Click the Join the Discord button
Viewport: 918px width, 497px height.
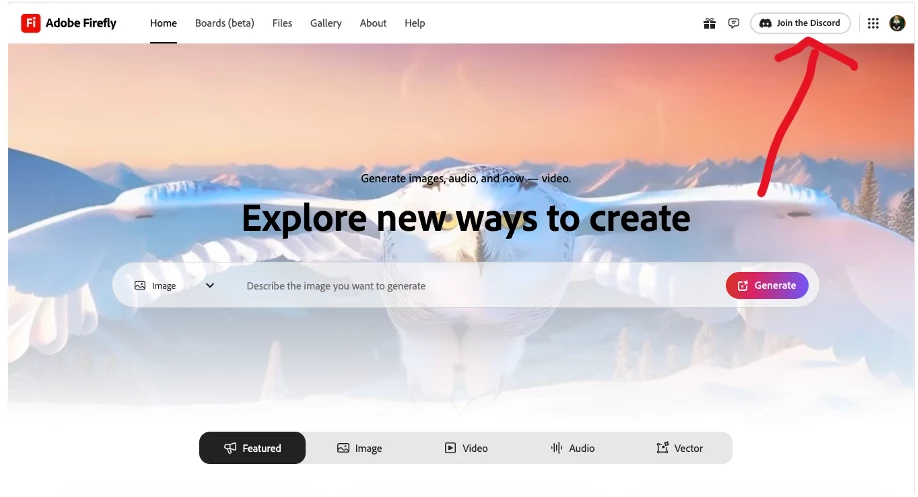coord(800,23)
